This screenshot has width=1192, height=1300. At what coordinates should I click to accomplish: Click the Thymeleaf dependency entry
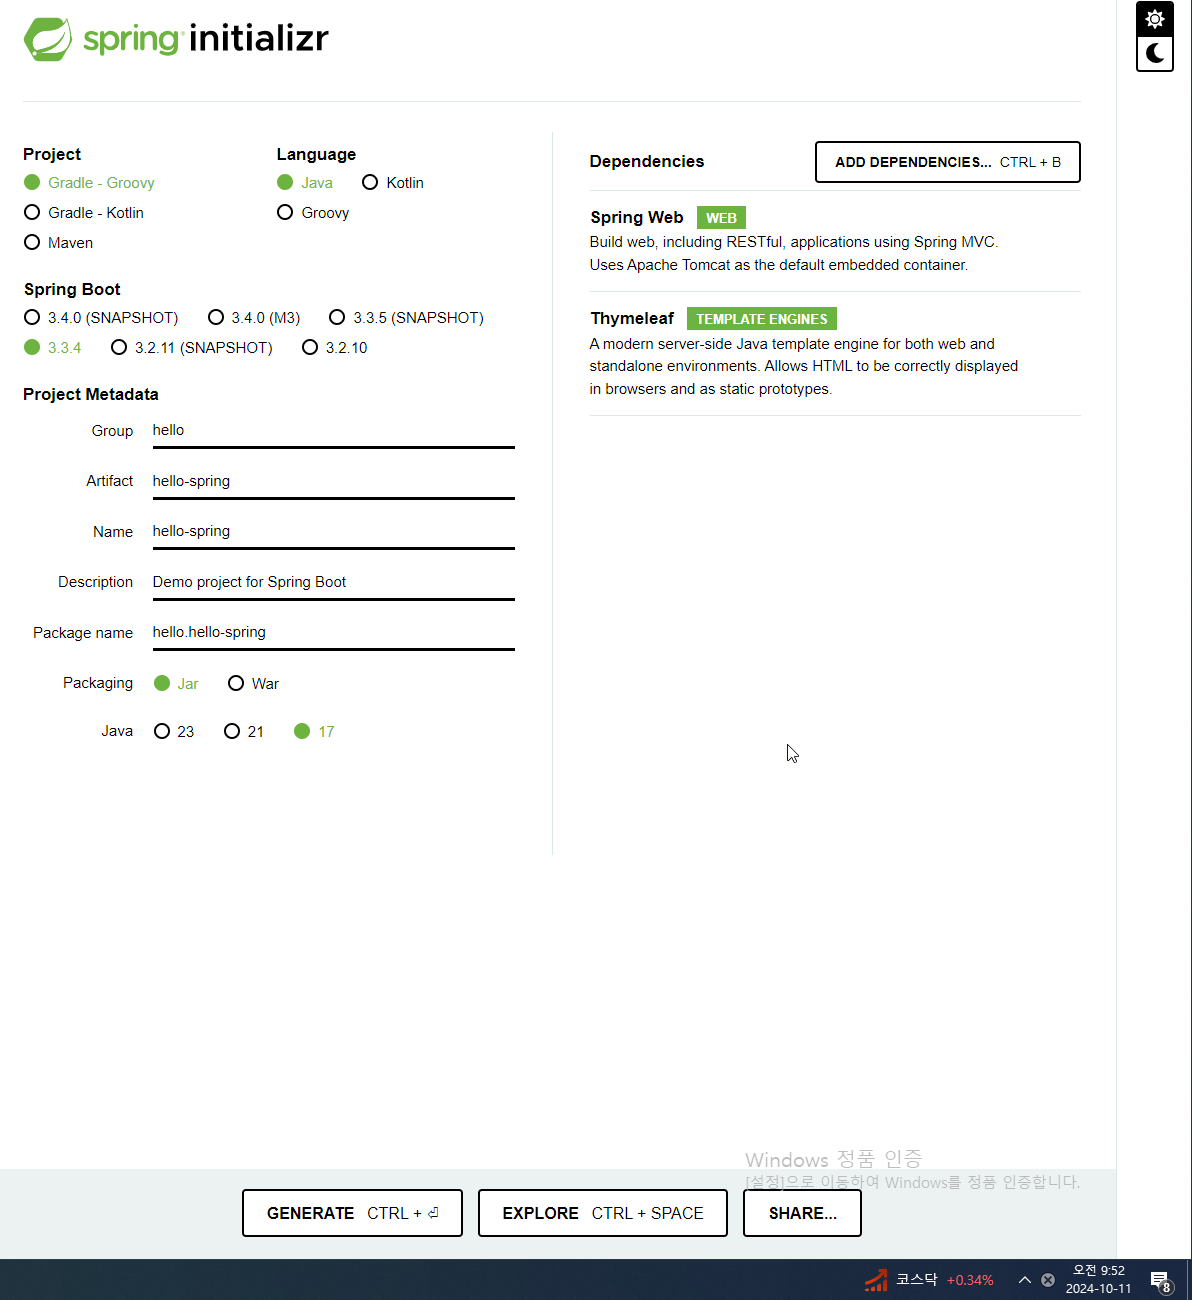pos(835,353)
